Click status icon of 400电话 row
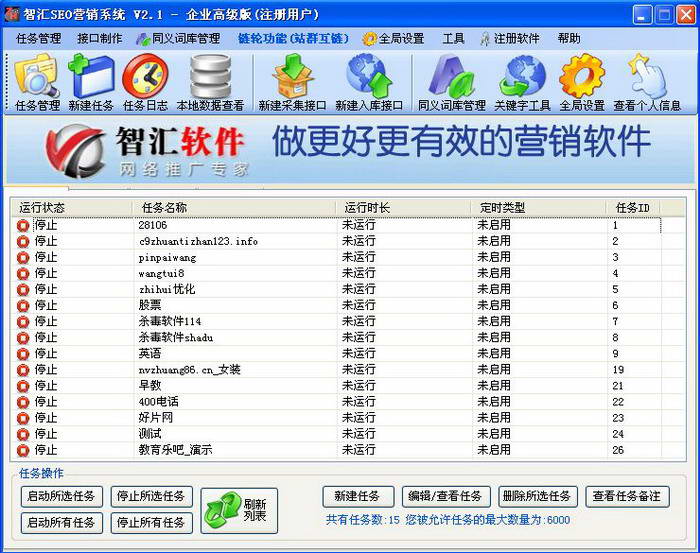Viewport: 700px width, 553px height. pyautogui.click(x=23, y=402)
